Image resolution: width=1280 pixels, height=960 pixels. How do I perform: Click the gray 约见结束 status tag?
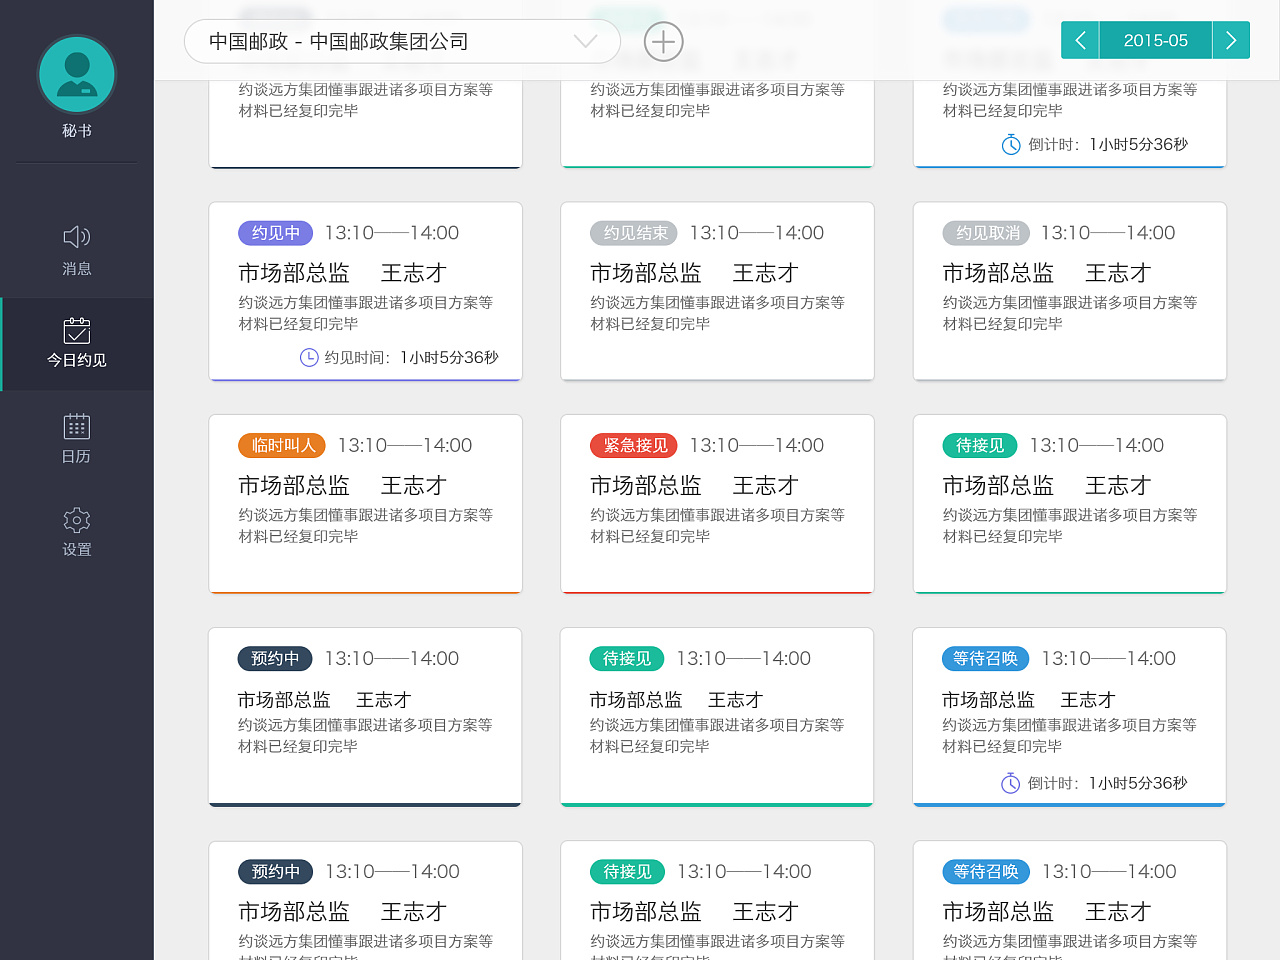tap(634, 233)
